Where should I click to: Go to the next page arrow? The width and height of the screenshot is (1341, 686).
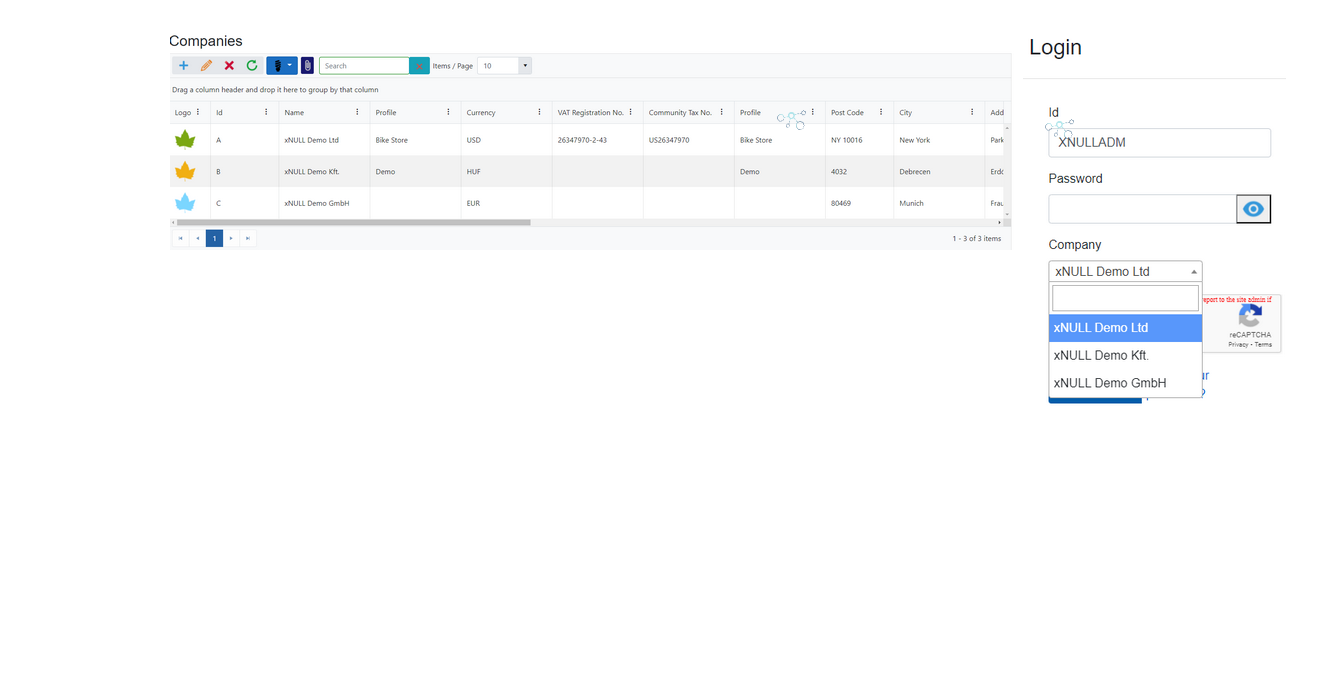(231, 238)
